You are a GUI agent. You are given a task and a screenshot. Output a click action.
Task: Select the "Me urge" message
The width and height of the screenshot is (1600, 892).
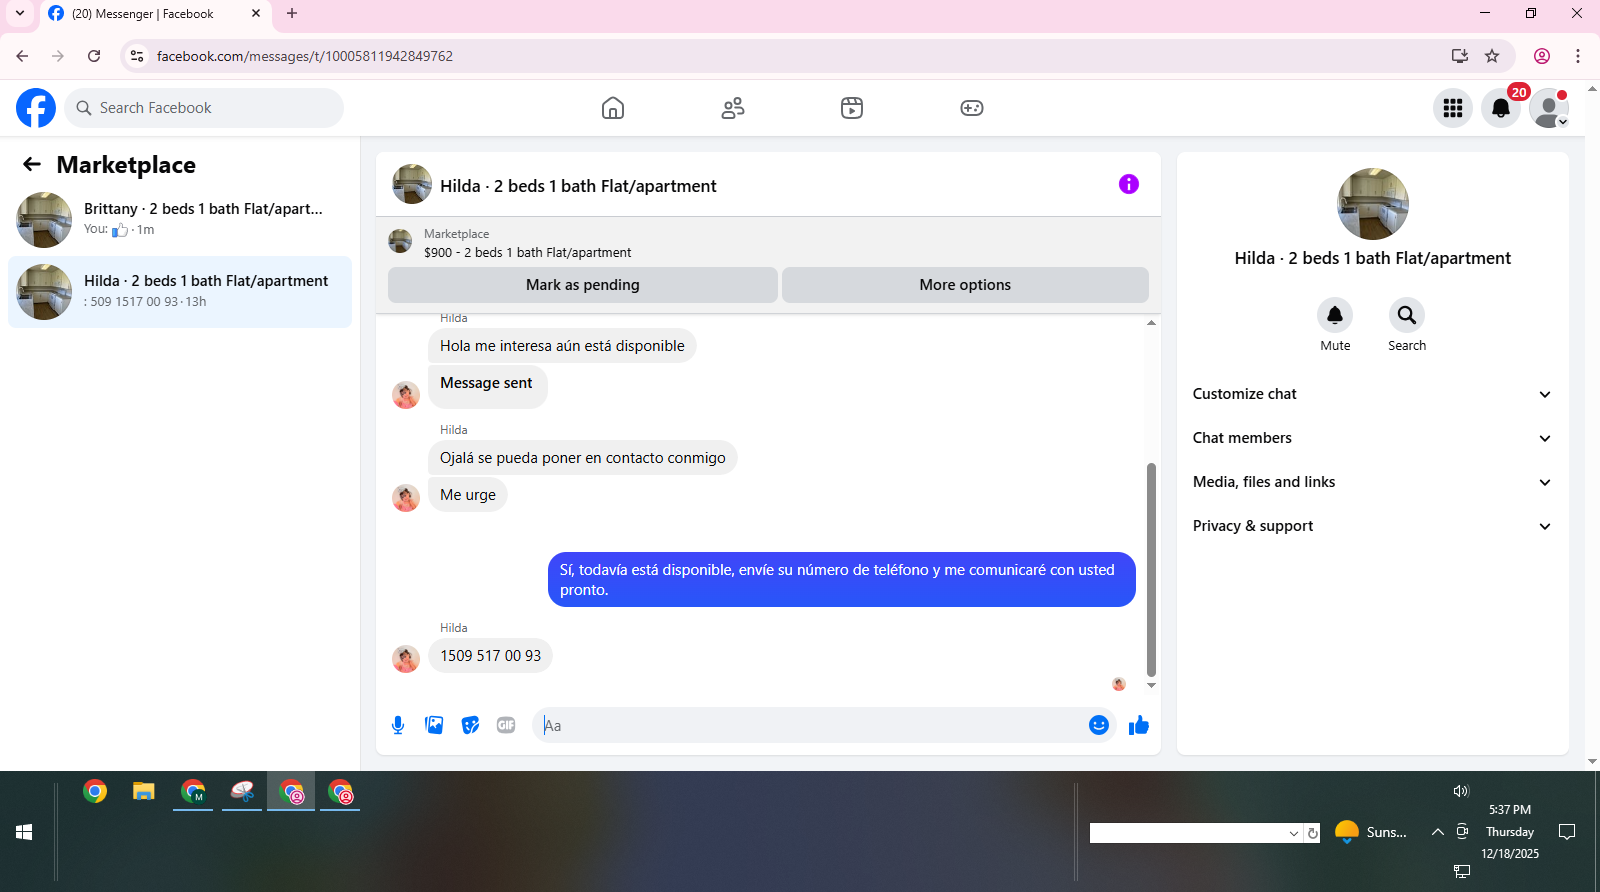point(468,495)
